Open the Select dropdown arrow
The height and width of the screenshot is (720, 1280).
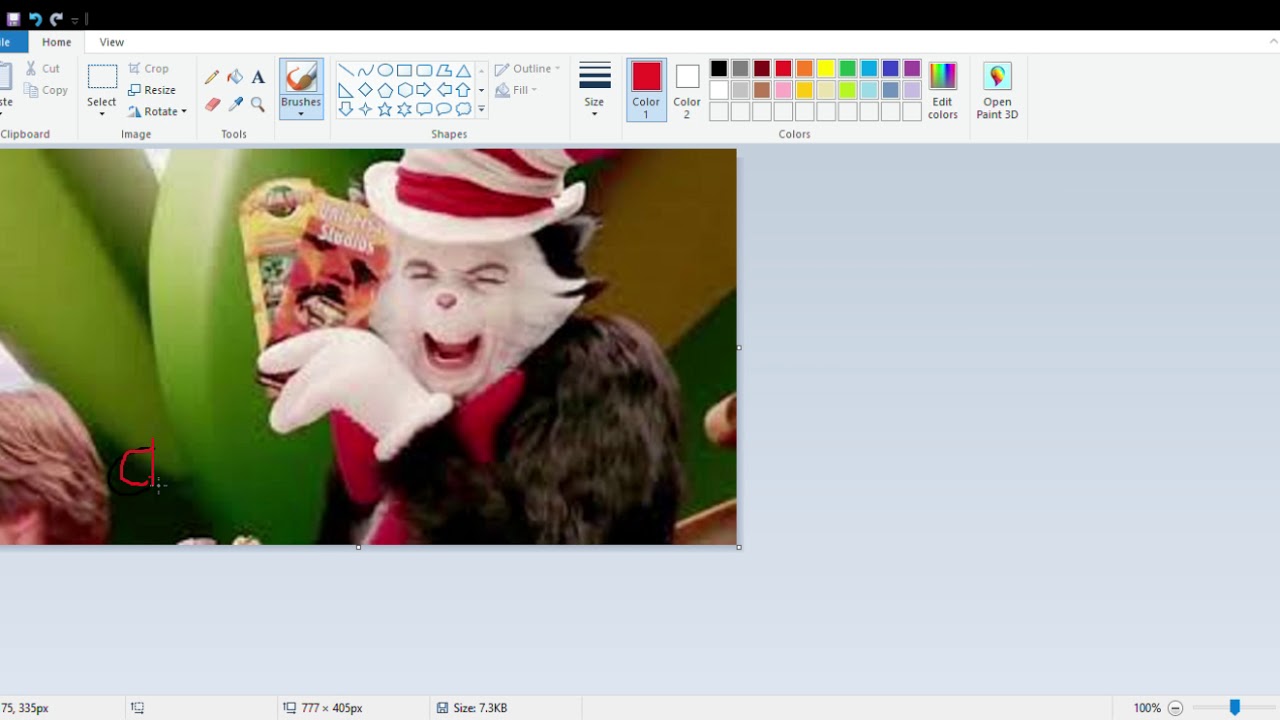[x=102, y=114]
